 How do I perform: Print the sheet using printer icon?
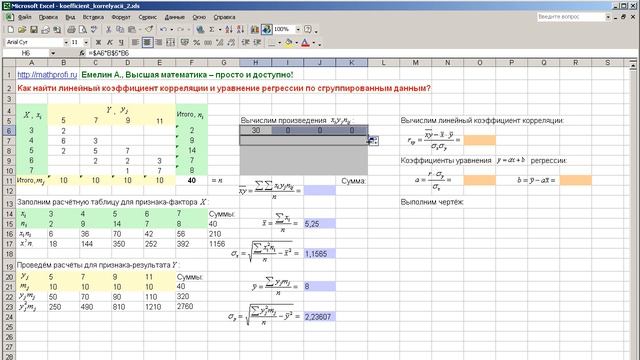pos(71,29)
